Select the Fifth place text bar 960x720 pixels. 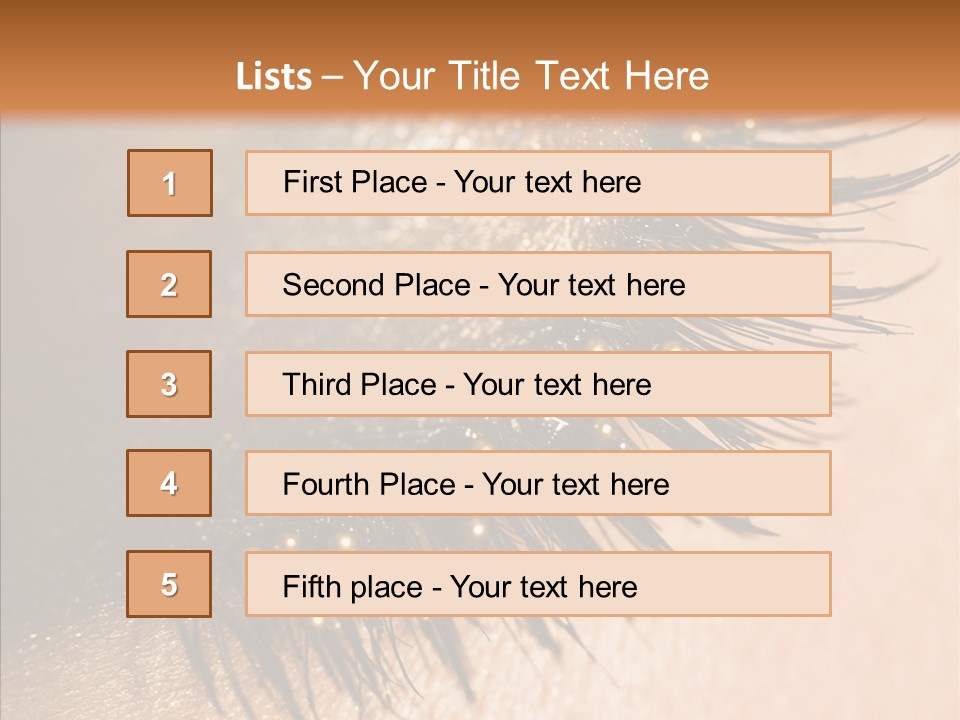click(538, 584)
